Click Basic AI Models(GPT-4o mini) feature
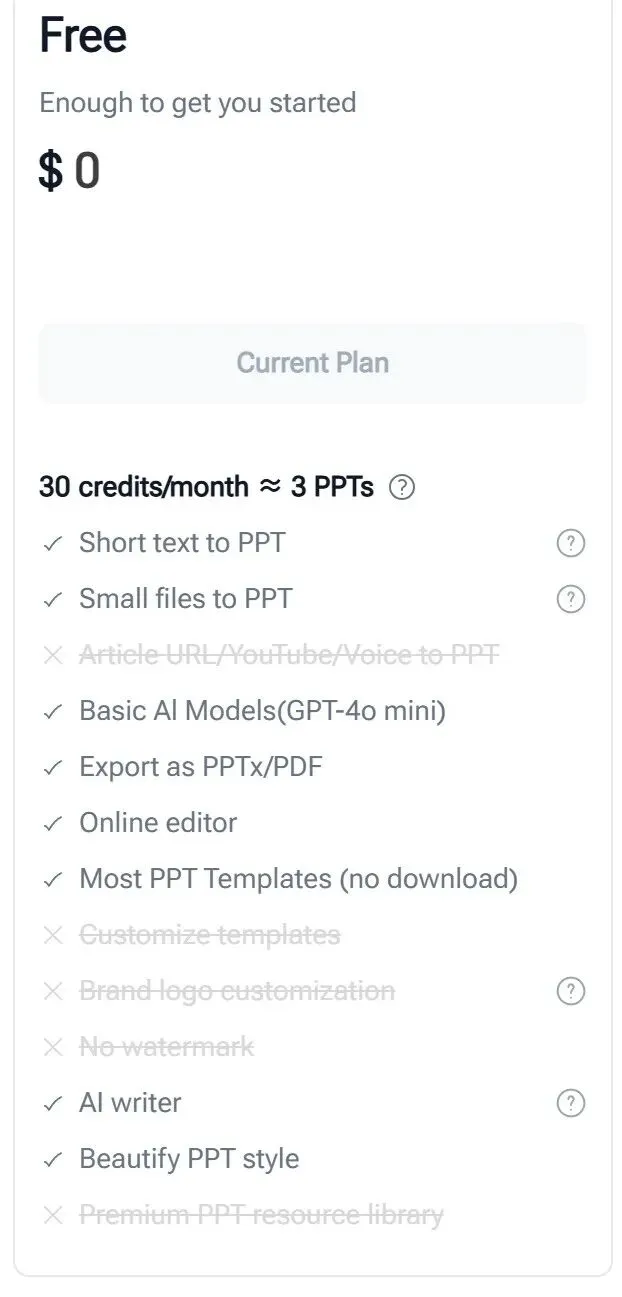Viewport: 622px width, 1297px height. pos(262,711)
